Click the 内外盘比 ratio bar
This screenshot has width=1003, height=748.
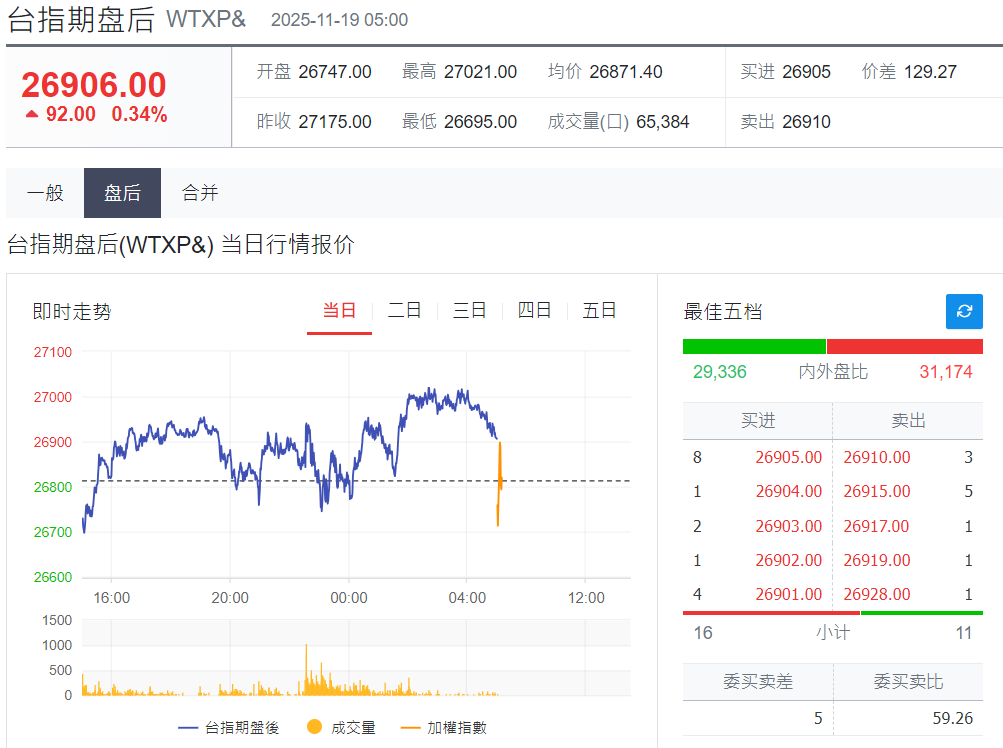(833, 345)
